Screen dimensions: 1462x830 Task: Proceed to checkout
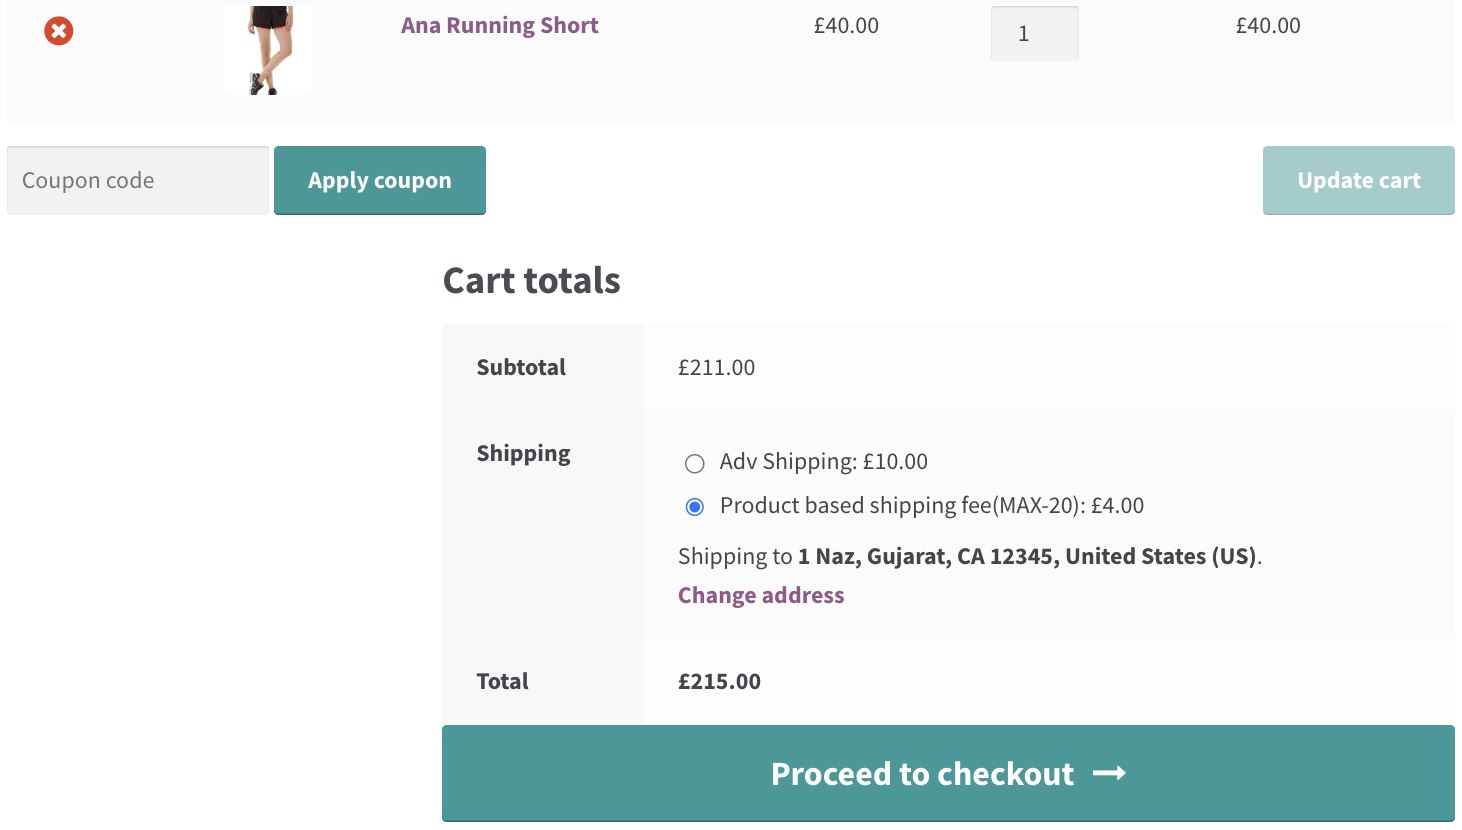[x=920, y=774]
